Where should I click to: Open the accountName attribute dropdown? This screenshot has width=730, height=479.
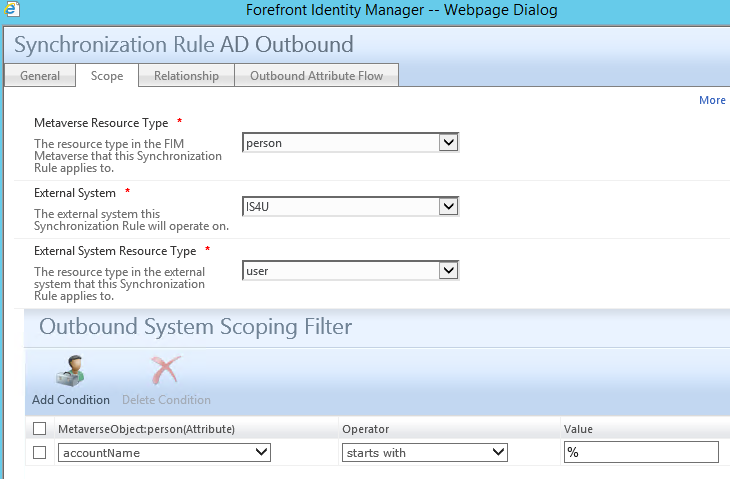pyautogui.click(x=164, y=452)
